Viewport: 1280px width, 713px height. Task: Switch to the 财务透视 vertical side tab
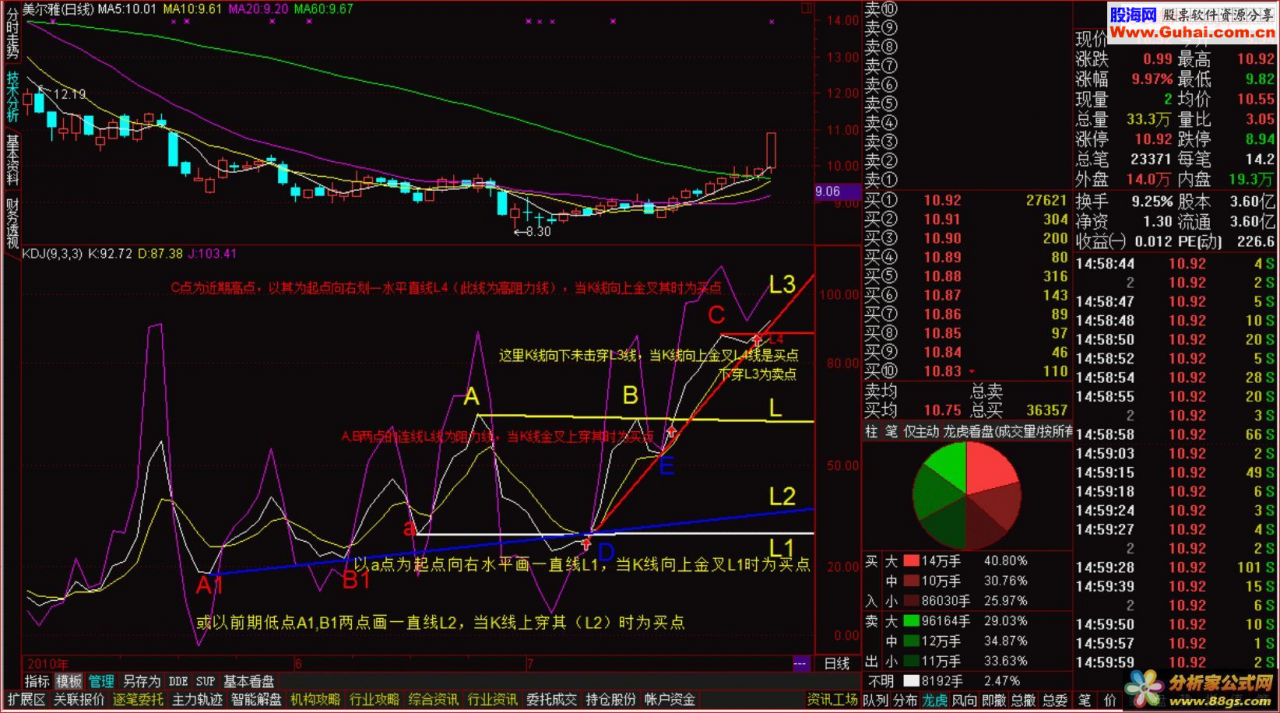coord(12,223)
